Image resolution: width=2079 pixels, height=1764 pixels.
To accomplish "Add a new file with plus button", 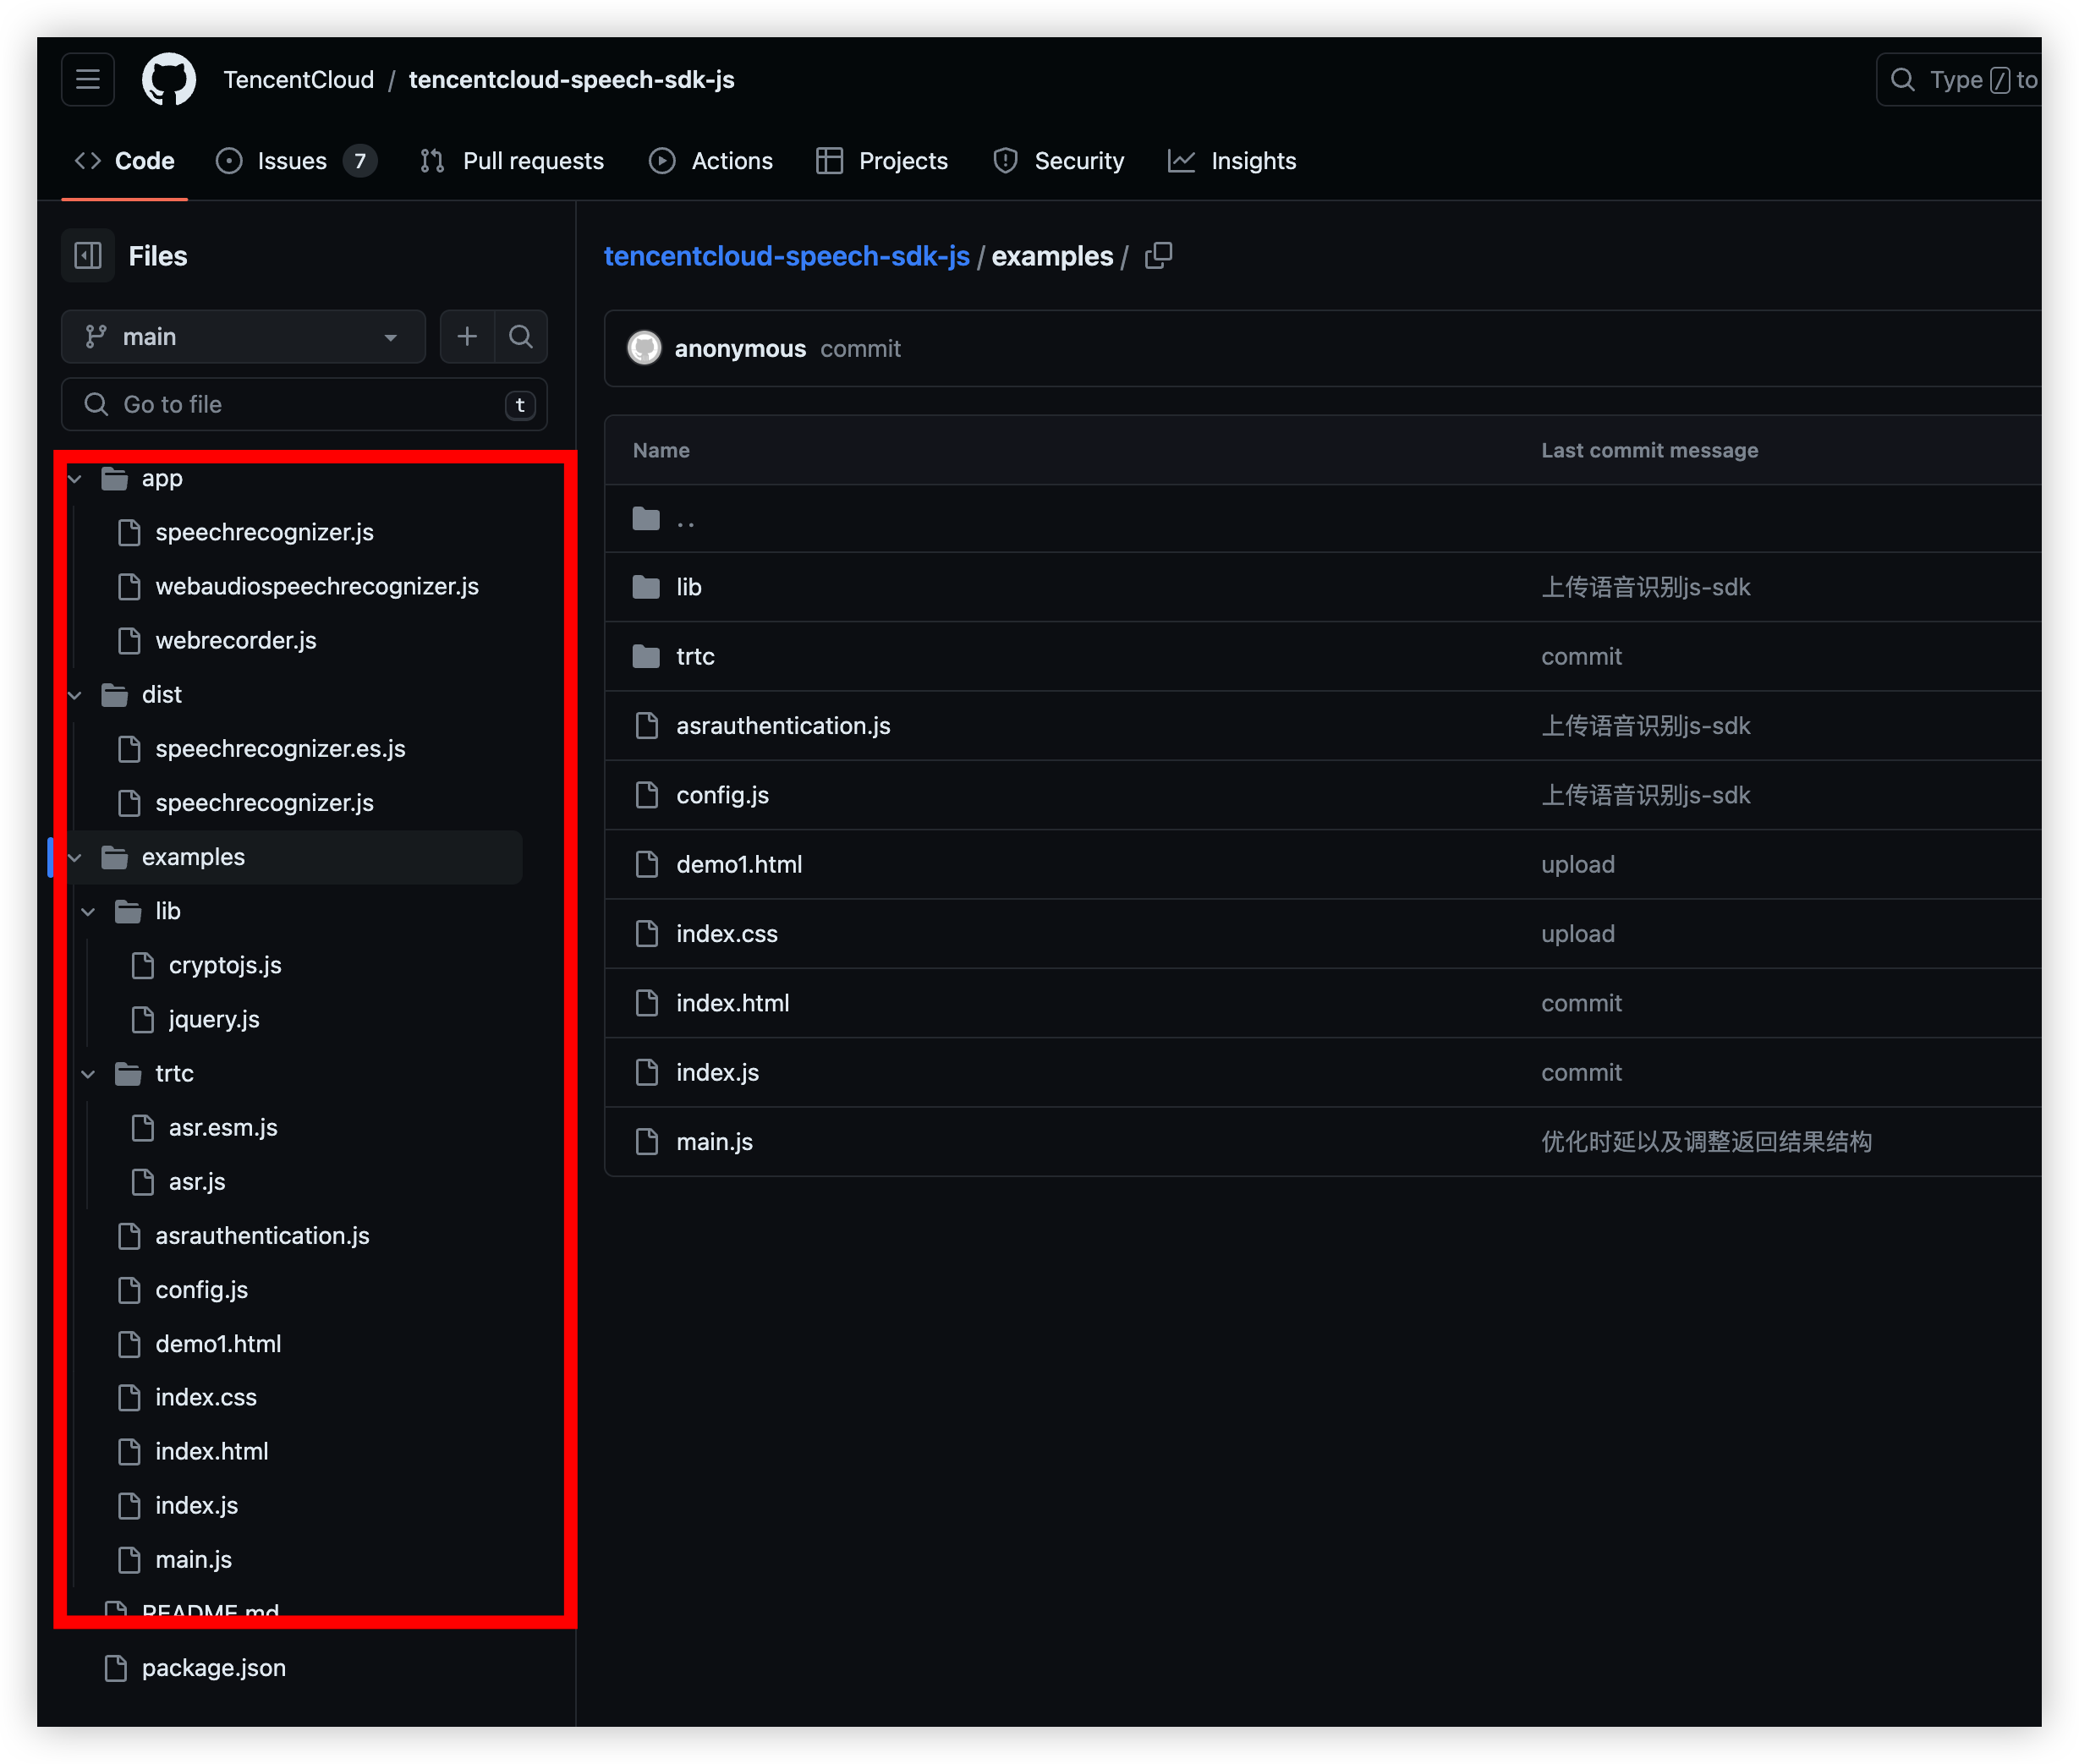I will pos(467,337).
